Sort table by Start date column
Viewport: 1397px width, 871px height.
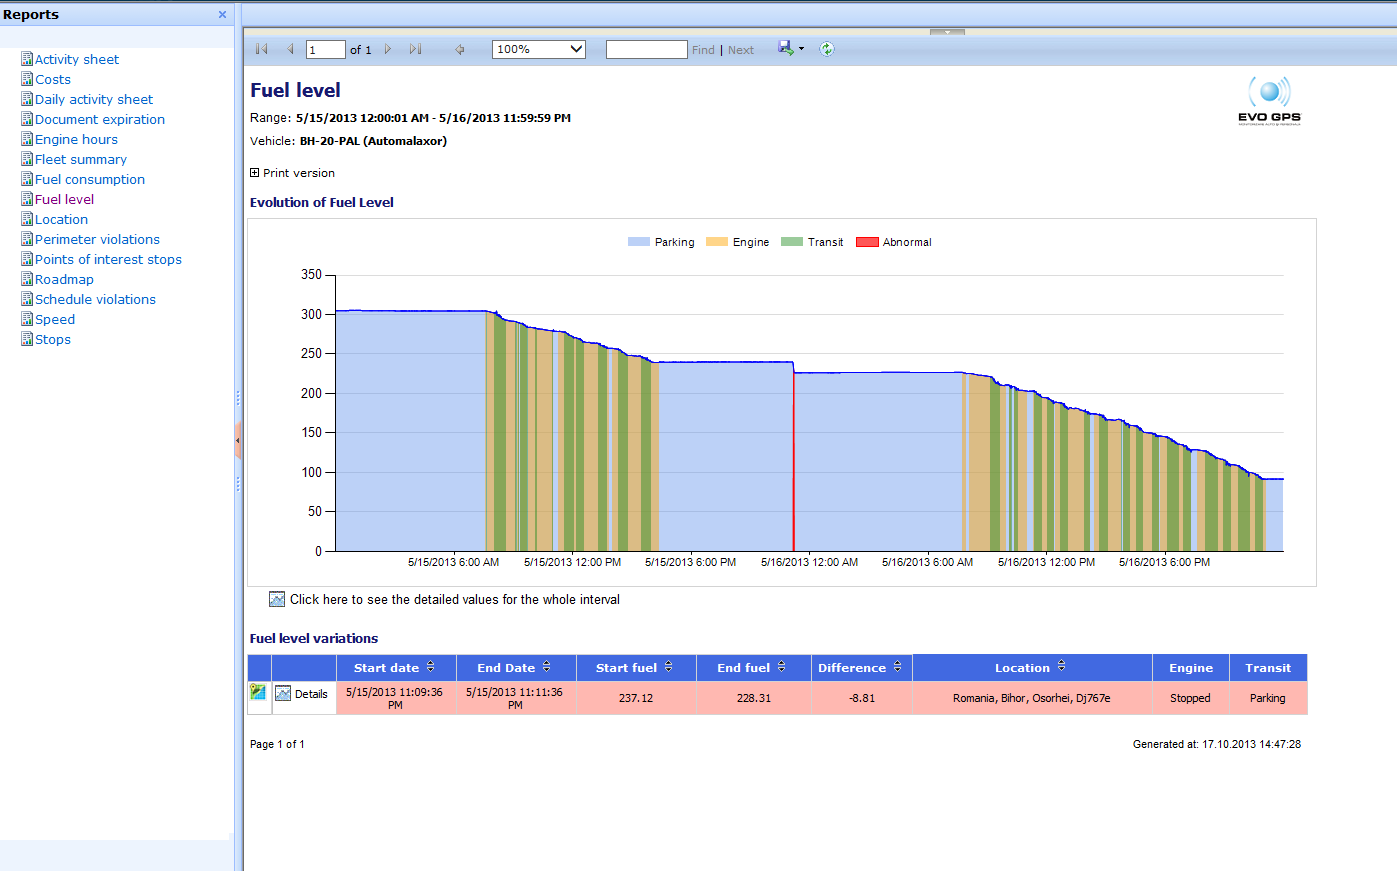pos(431,667)
